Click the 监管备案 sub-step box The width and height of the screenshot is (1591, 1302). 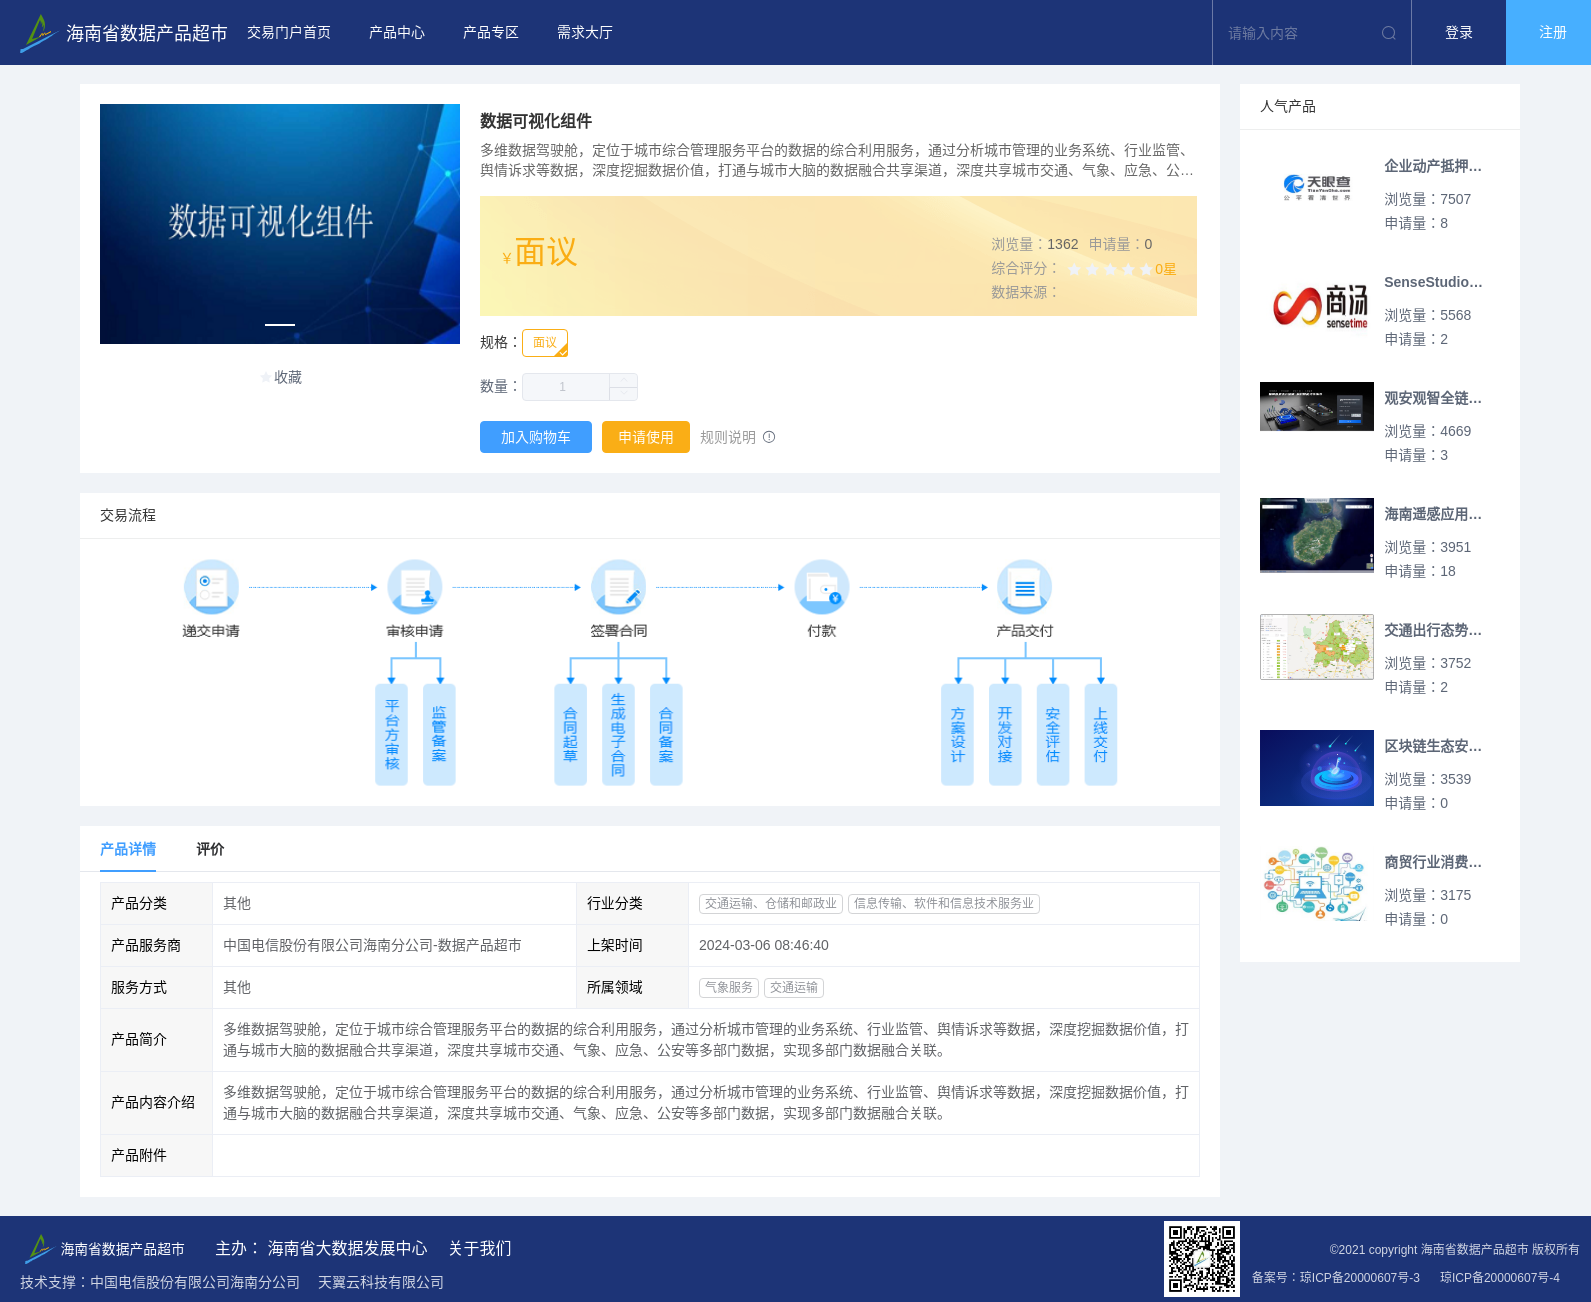click(x=439, y=734)
